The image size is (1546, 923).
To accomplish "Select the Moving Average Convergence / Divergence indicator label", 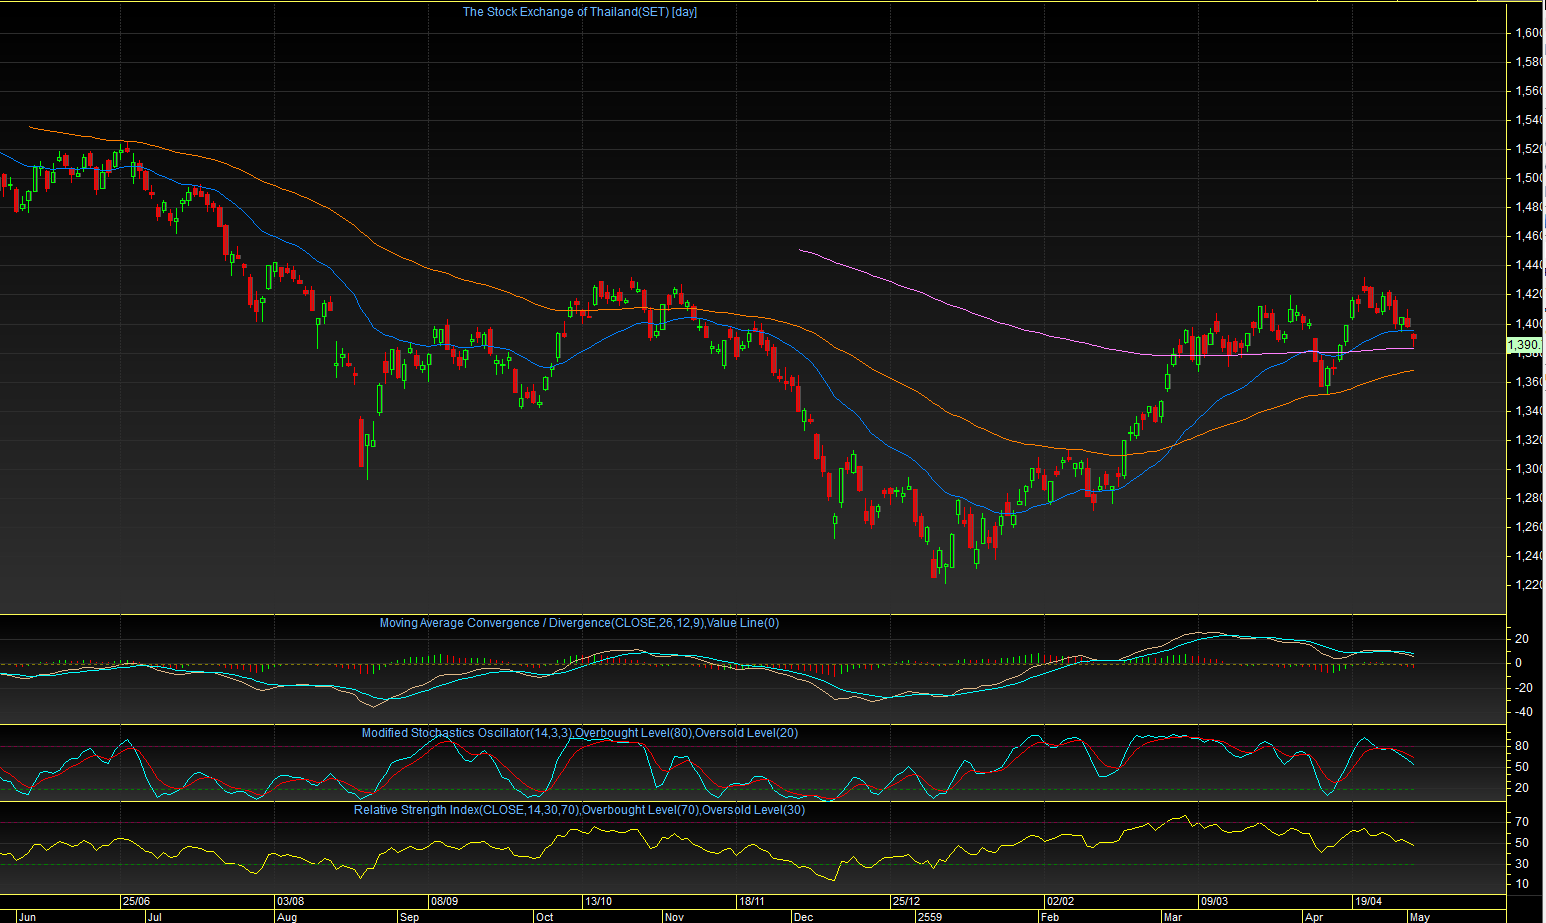I will (x=579, y=623).
